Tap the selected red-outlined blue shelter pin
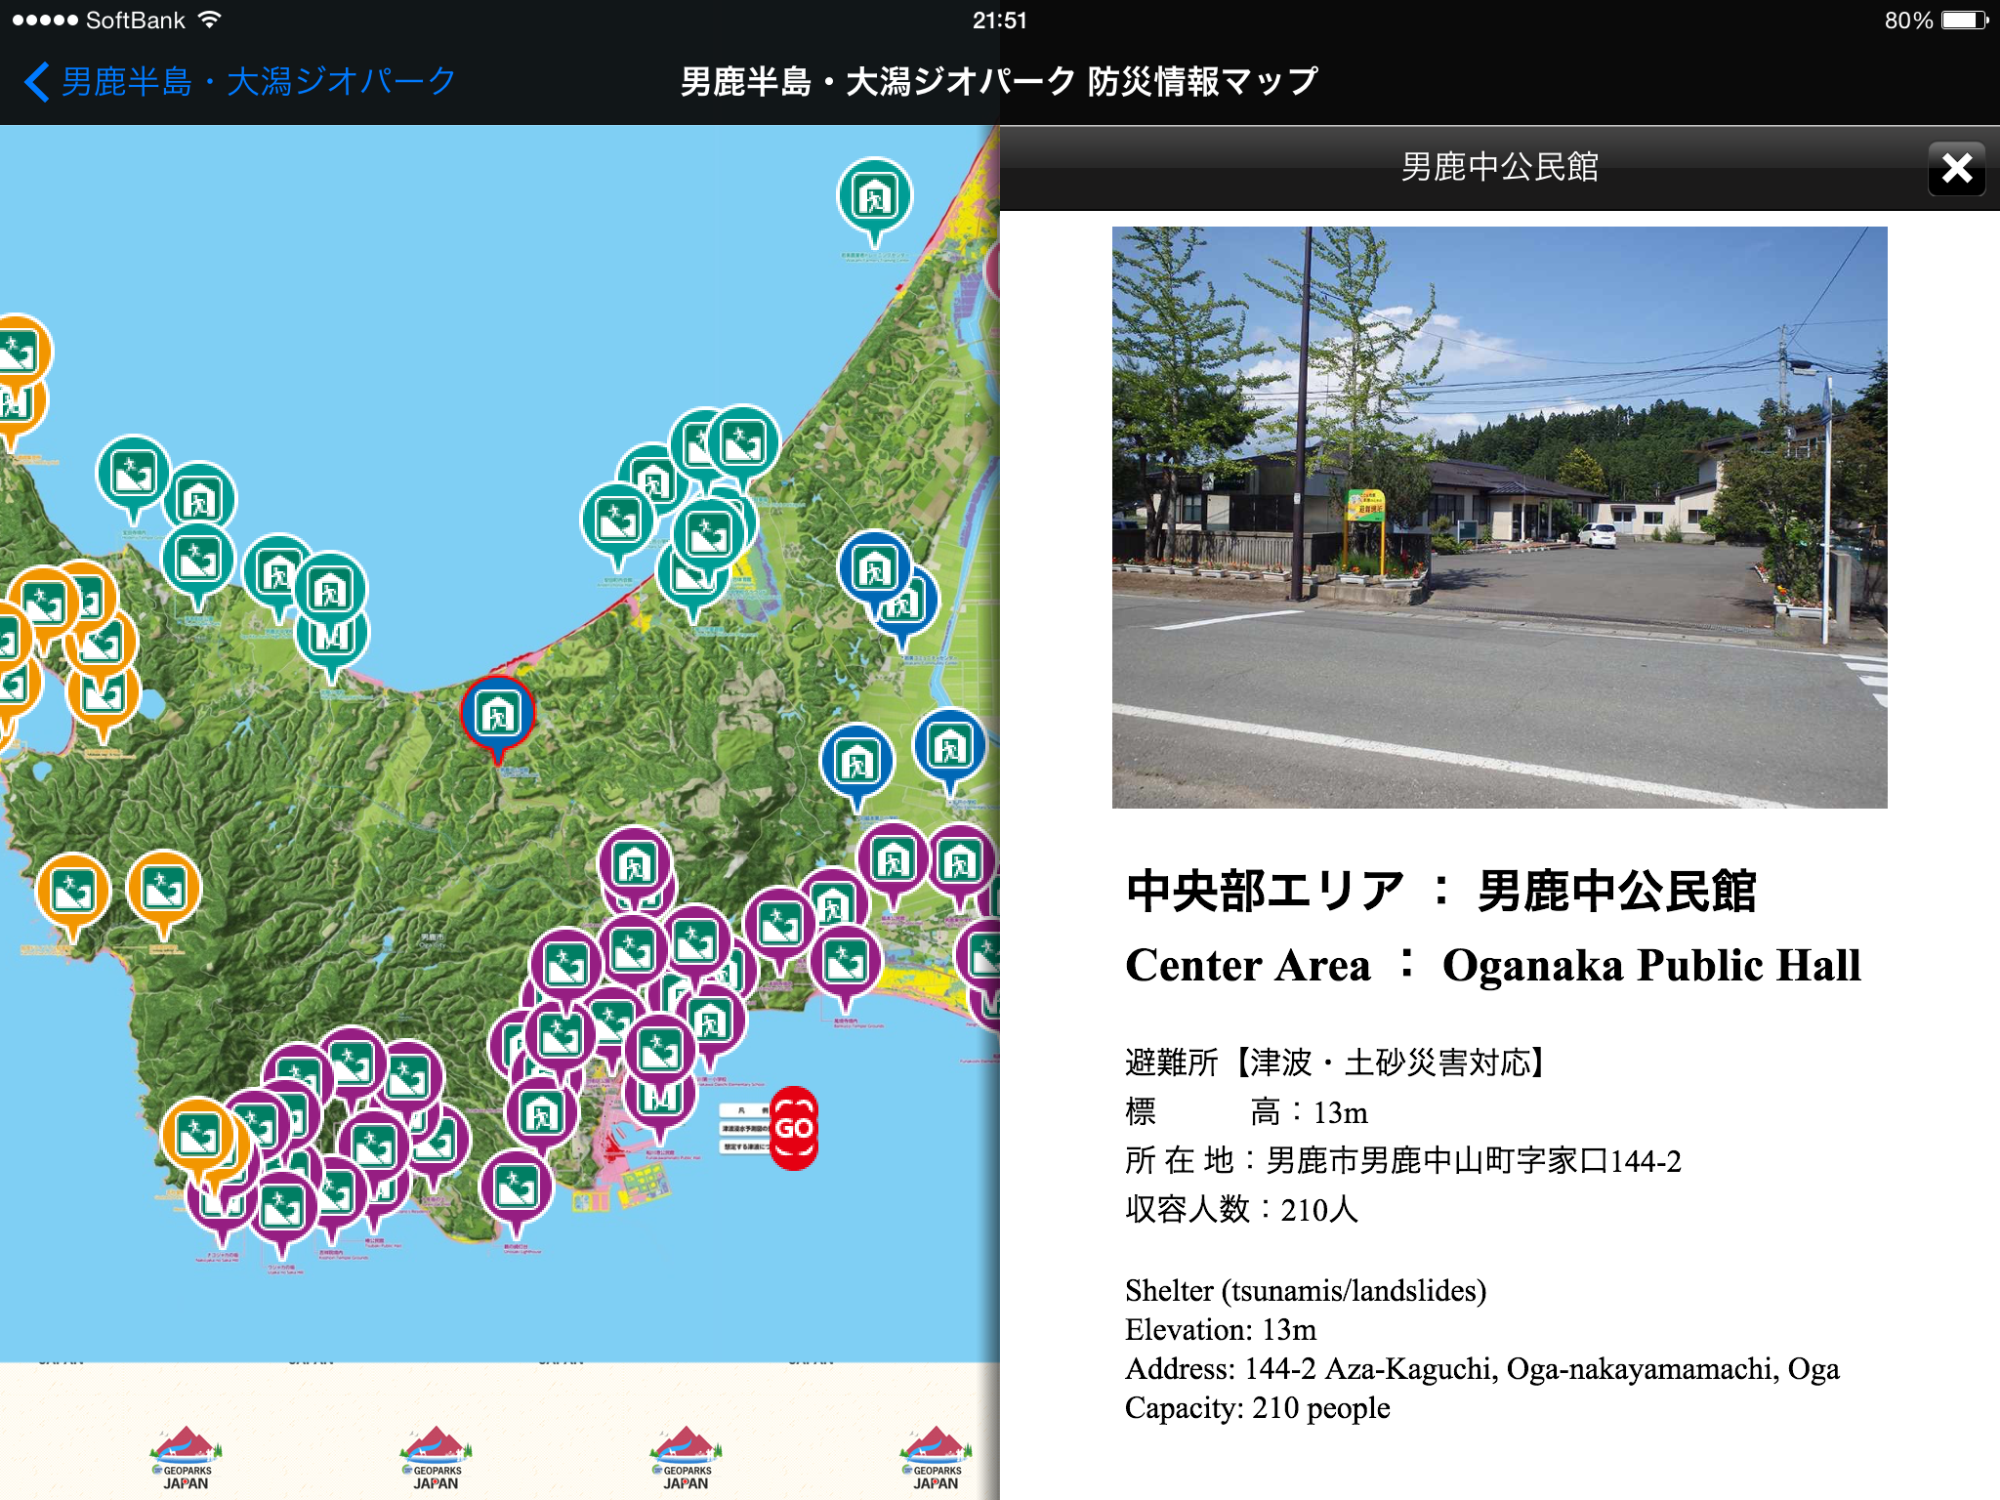Viewport: 2000px width, 1500px height. [x=498, y=713]
